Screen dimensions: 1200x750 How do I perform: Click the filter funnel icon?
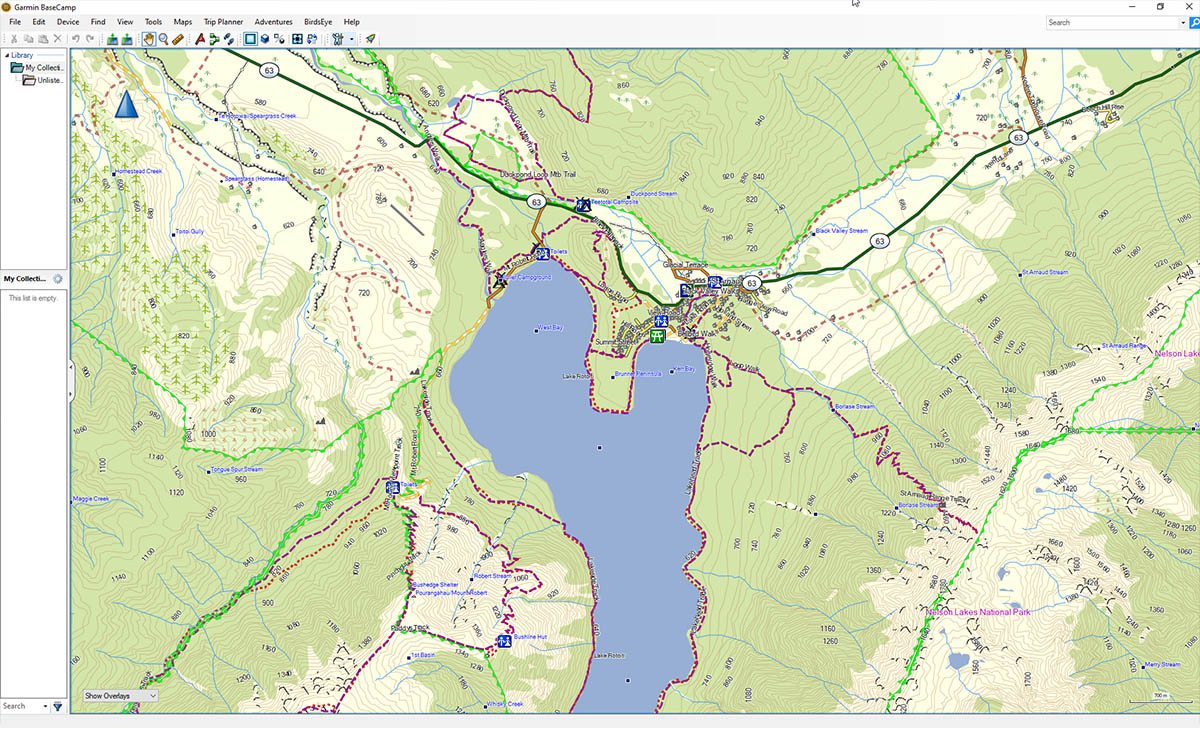(x=57, y=706)
